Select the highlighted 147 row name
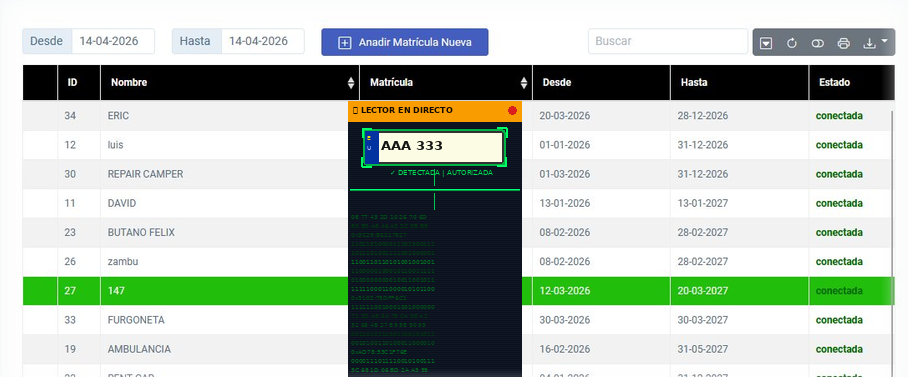The image size is (908, 377). click(116, 291)
